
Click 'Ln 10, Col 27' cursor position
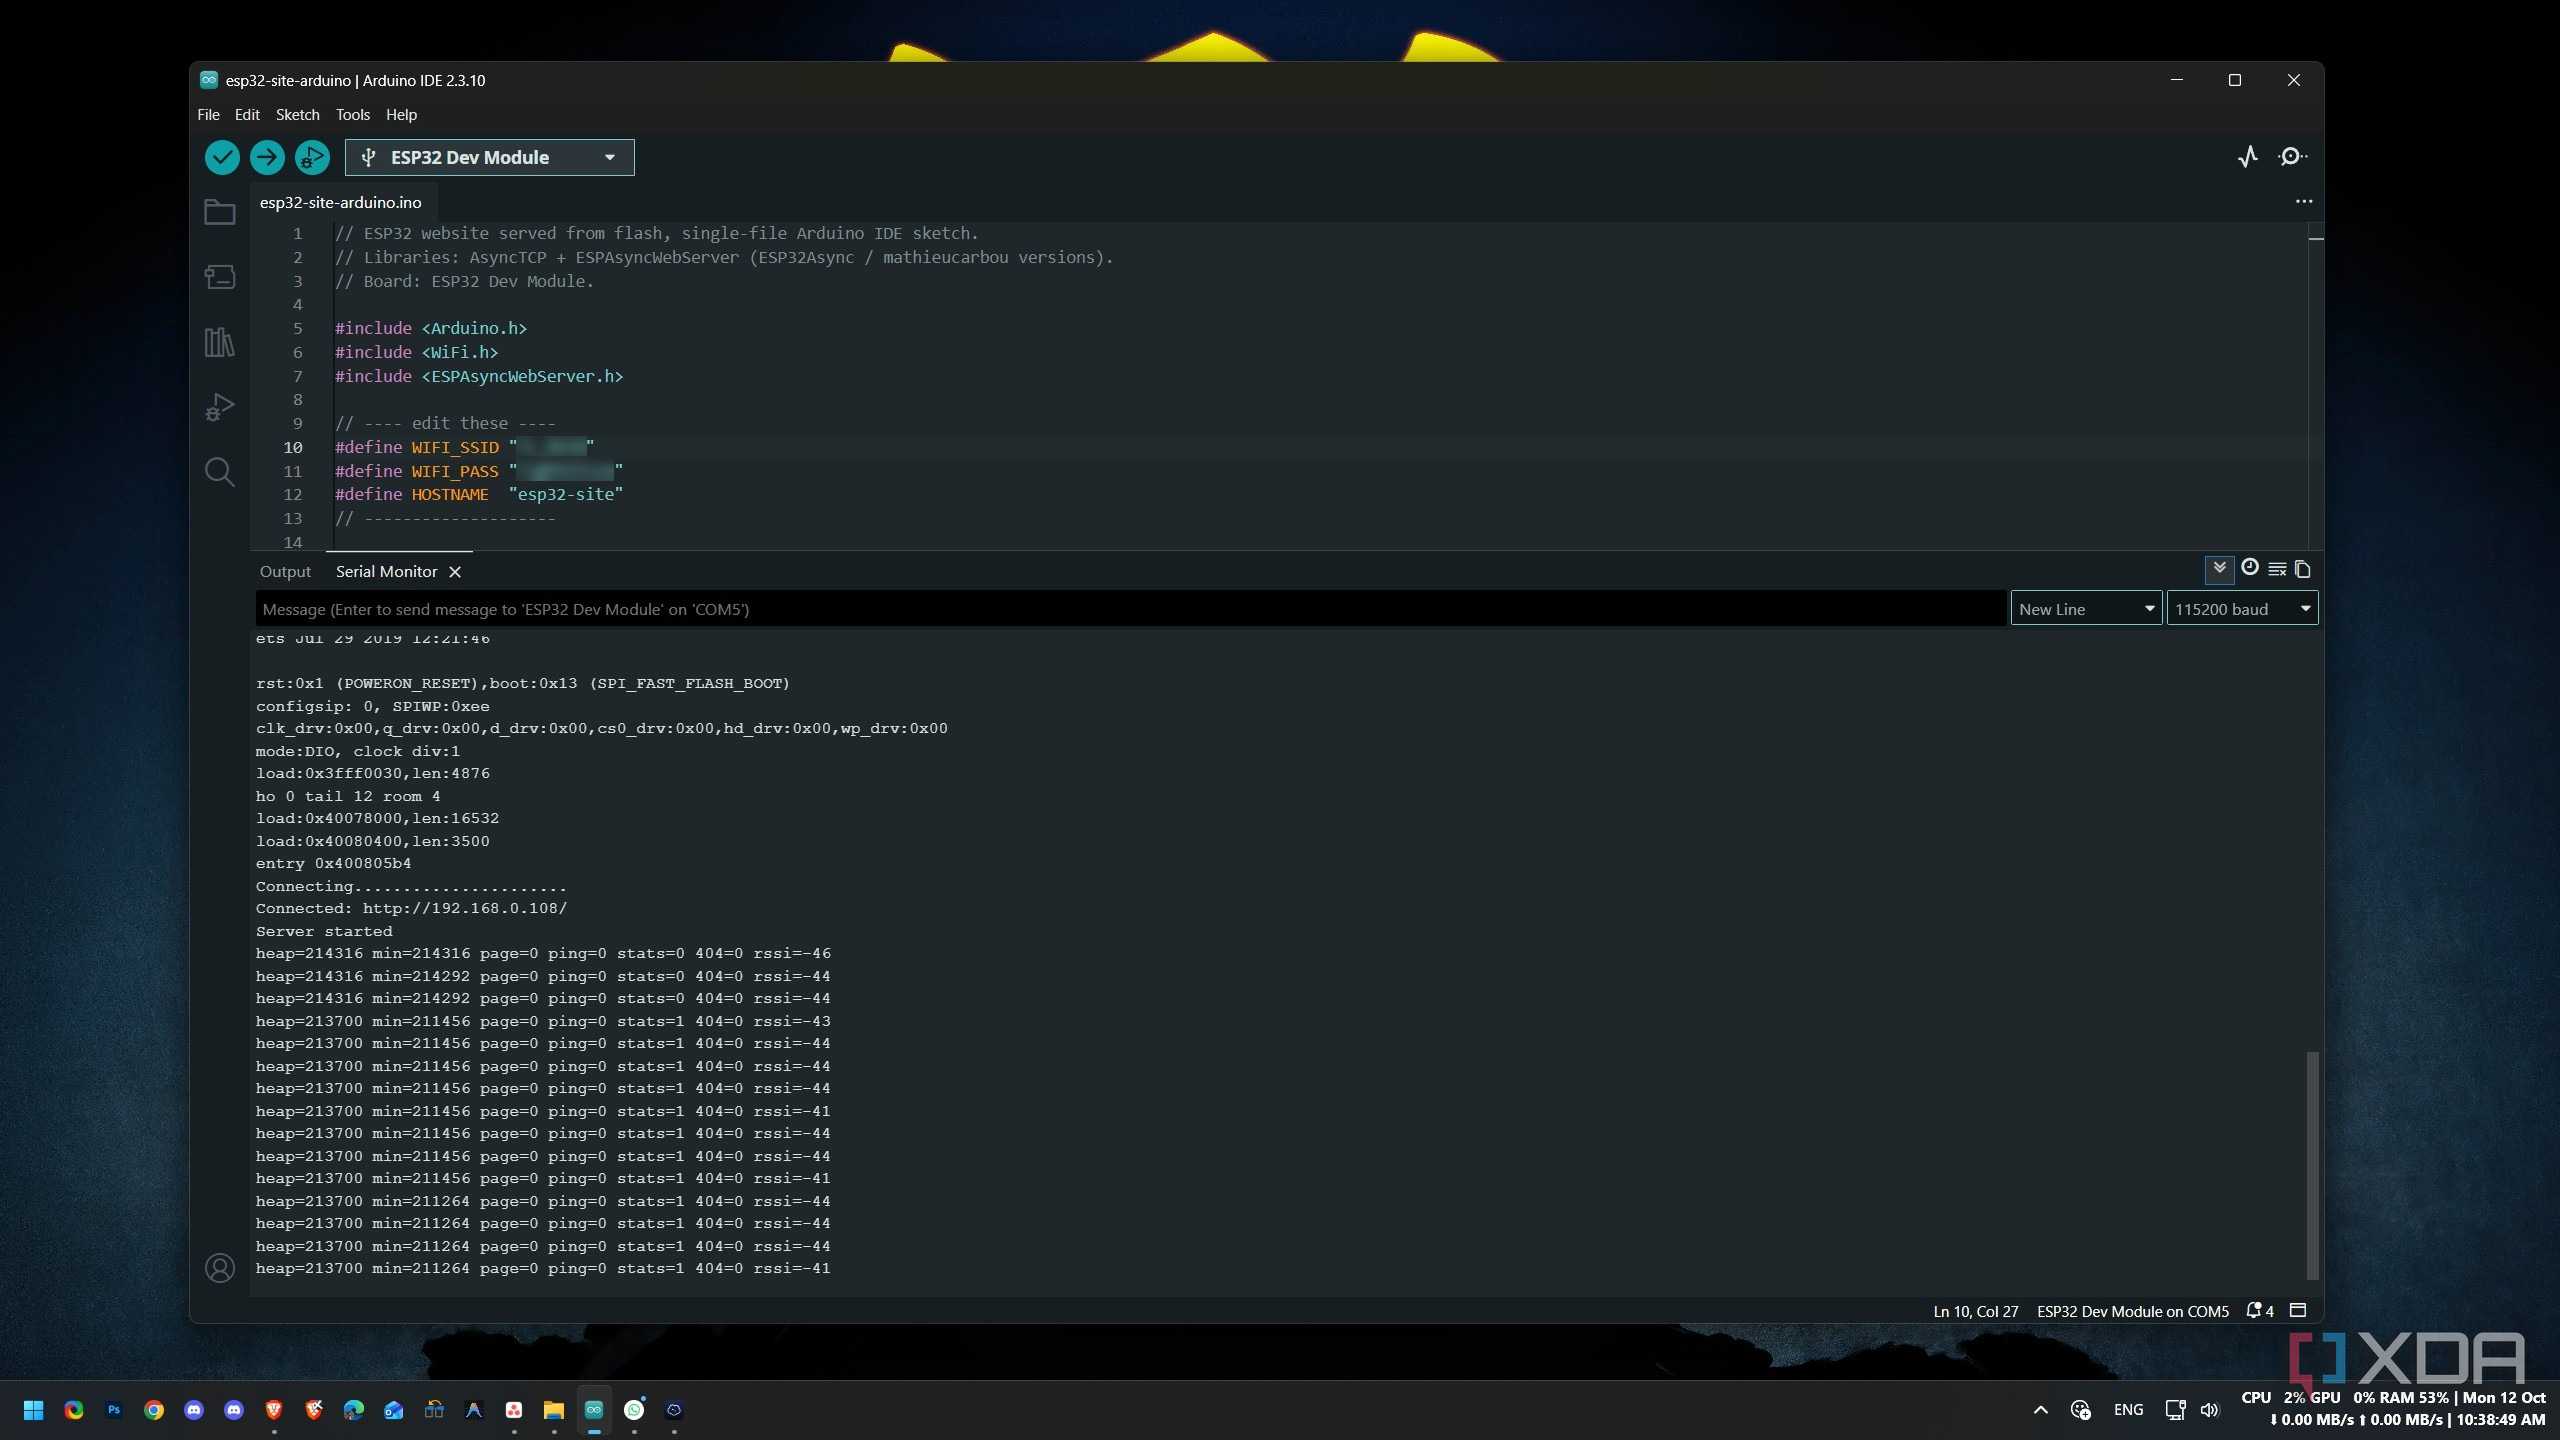click(1975, 1311)
